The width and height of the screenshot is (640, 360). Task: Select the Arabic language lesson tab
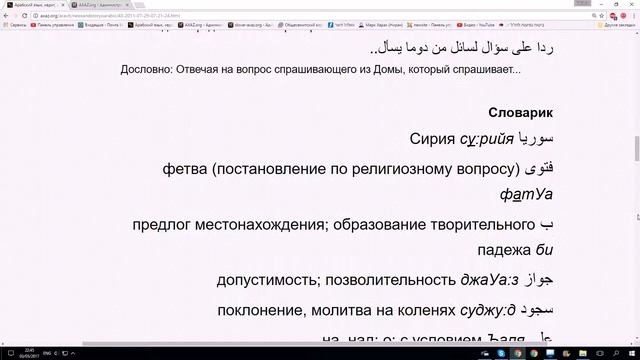point(35,5)
